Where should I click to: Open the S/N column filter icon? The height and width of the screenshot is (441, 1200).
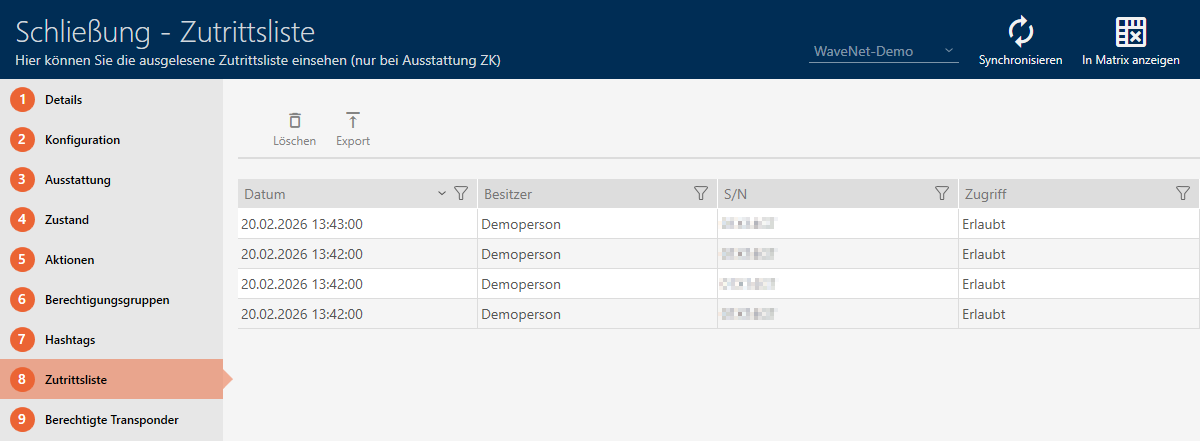[941, 193]
